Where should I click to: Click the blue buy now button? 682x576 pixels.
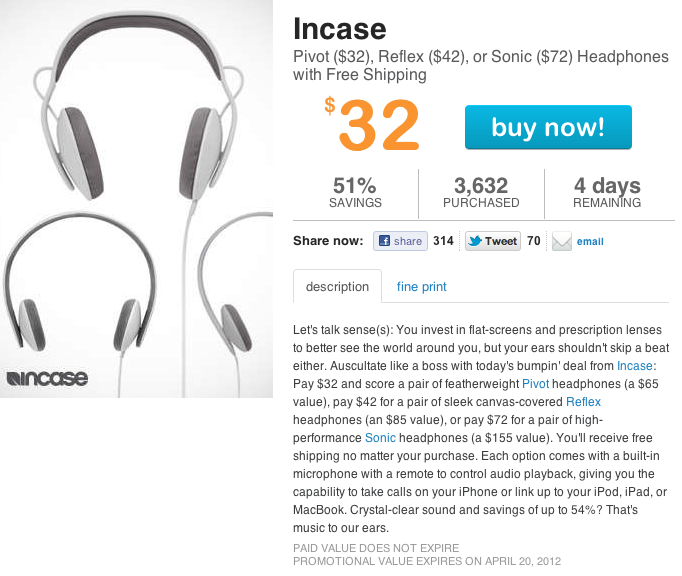(x=548, y=127)
